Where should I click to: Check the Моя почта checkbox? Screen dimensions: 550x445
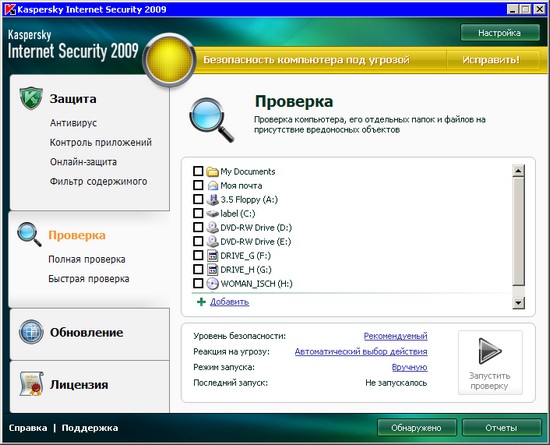(198, 185)
